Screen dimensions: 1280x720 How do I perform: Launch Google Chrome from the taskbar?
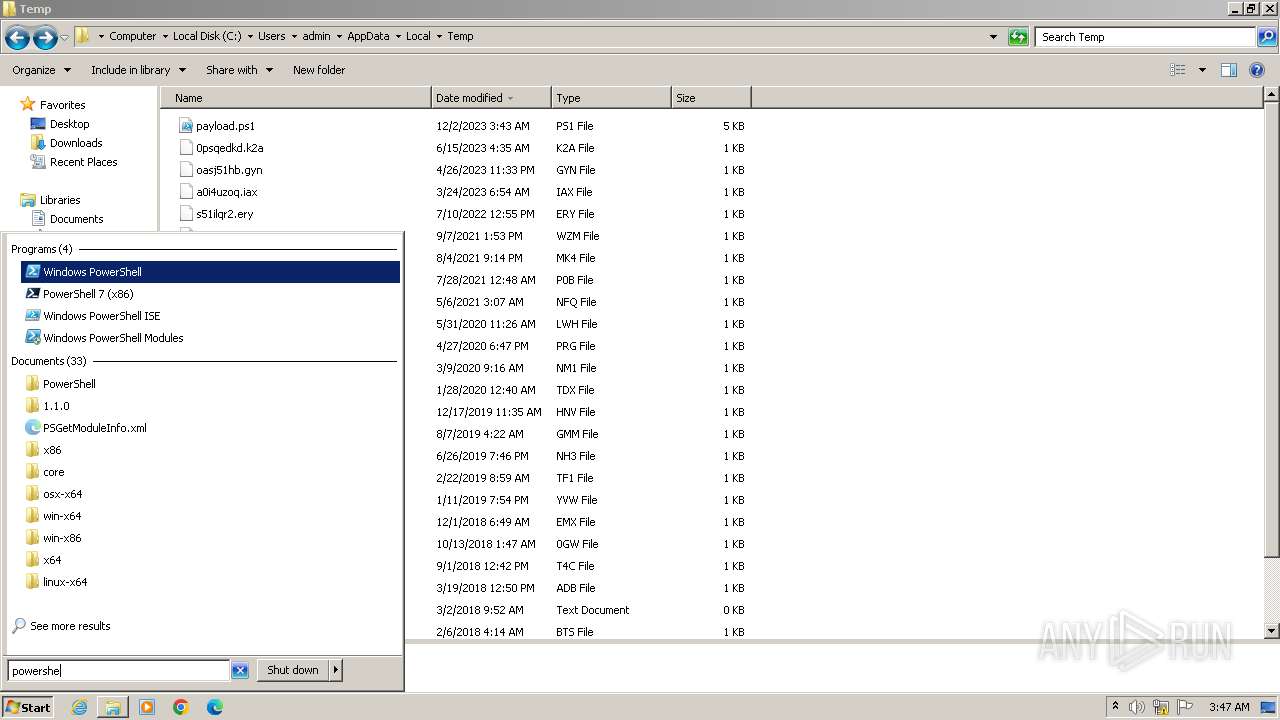click(181, 707)
